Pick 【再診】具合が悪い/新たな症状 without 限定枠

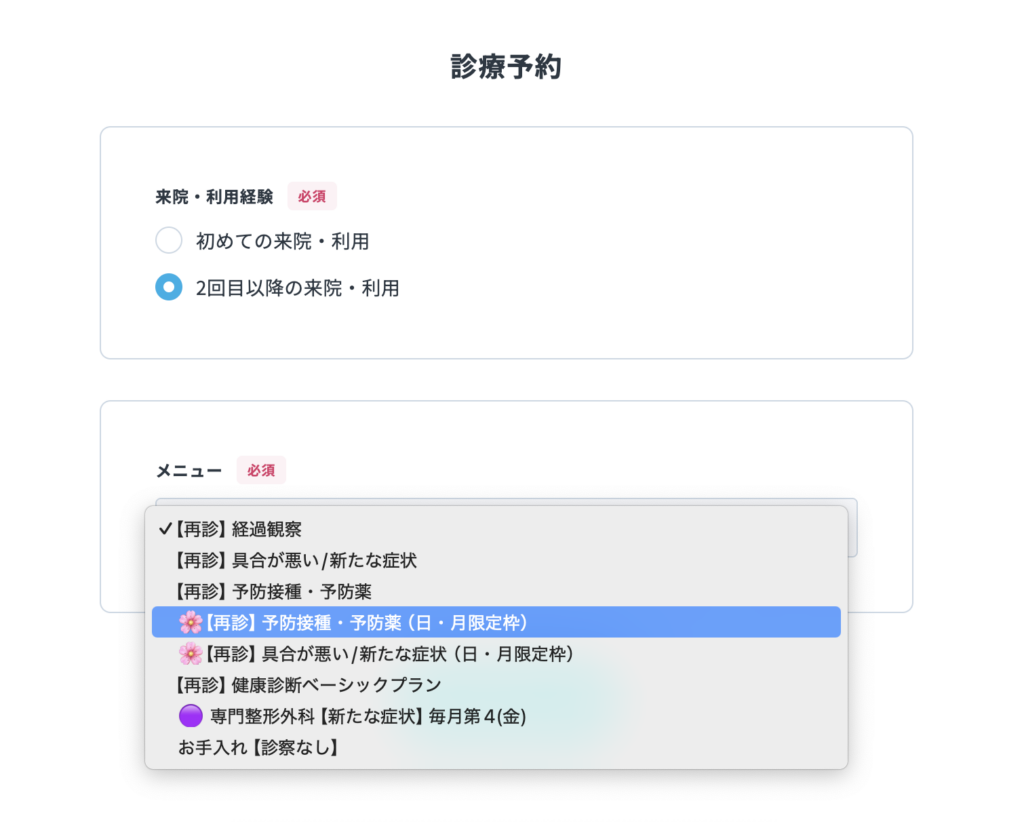(296, 561)
